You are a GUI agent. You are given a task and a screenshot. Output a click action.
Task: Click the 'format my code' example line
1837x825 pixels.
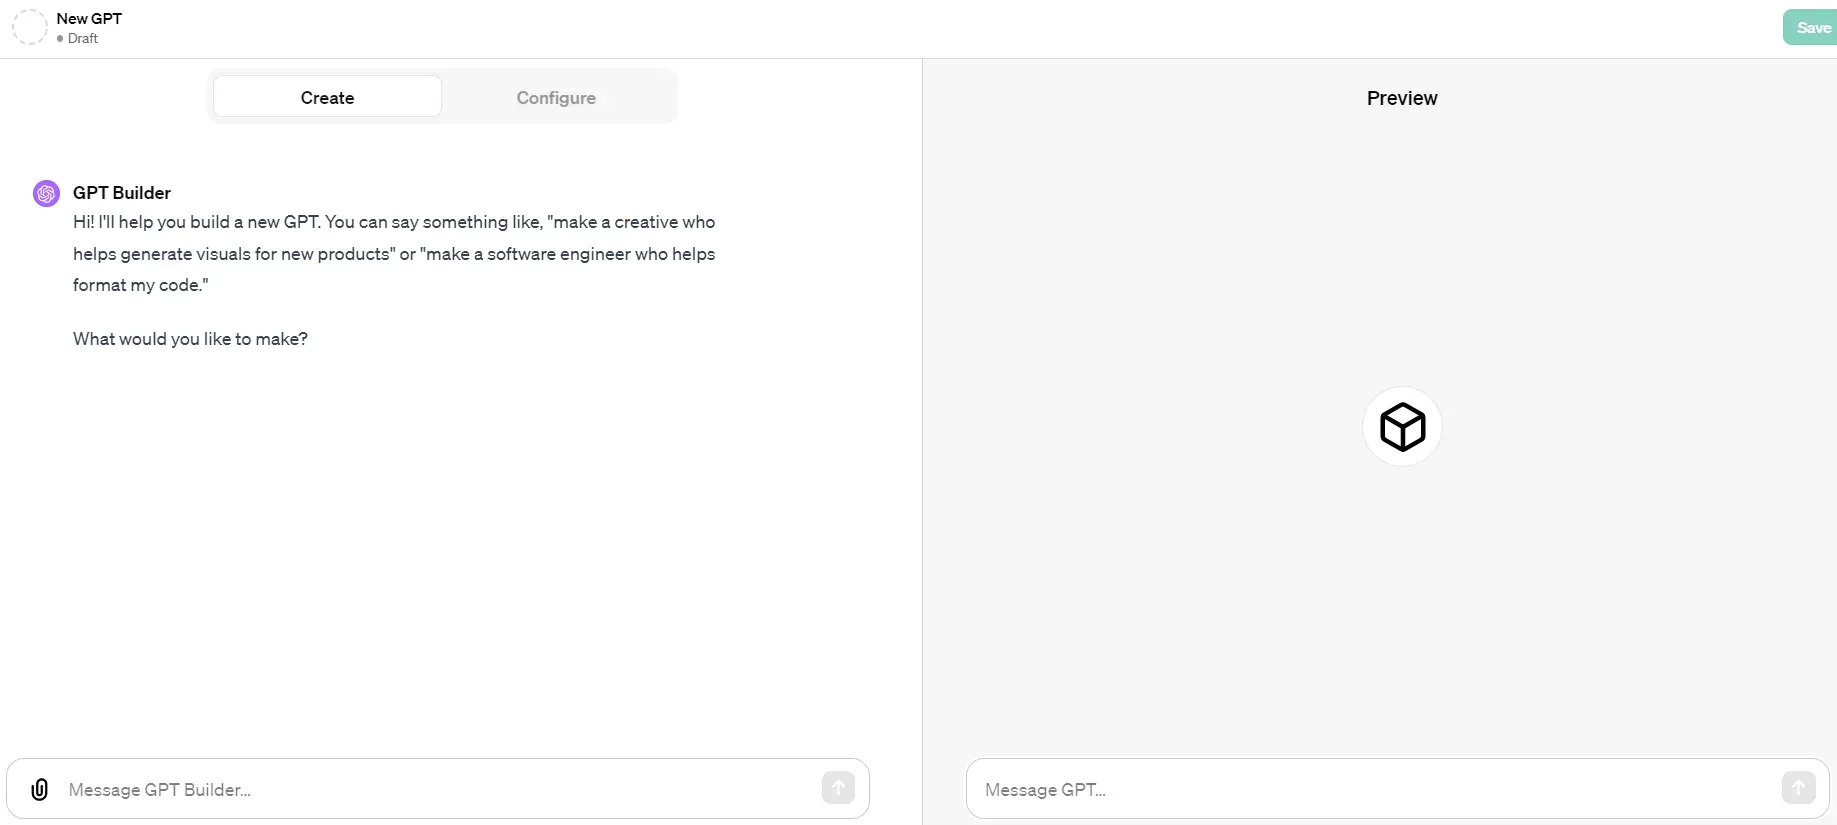click(x=141, y=285)
